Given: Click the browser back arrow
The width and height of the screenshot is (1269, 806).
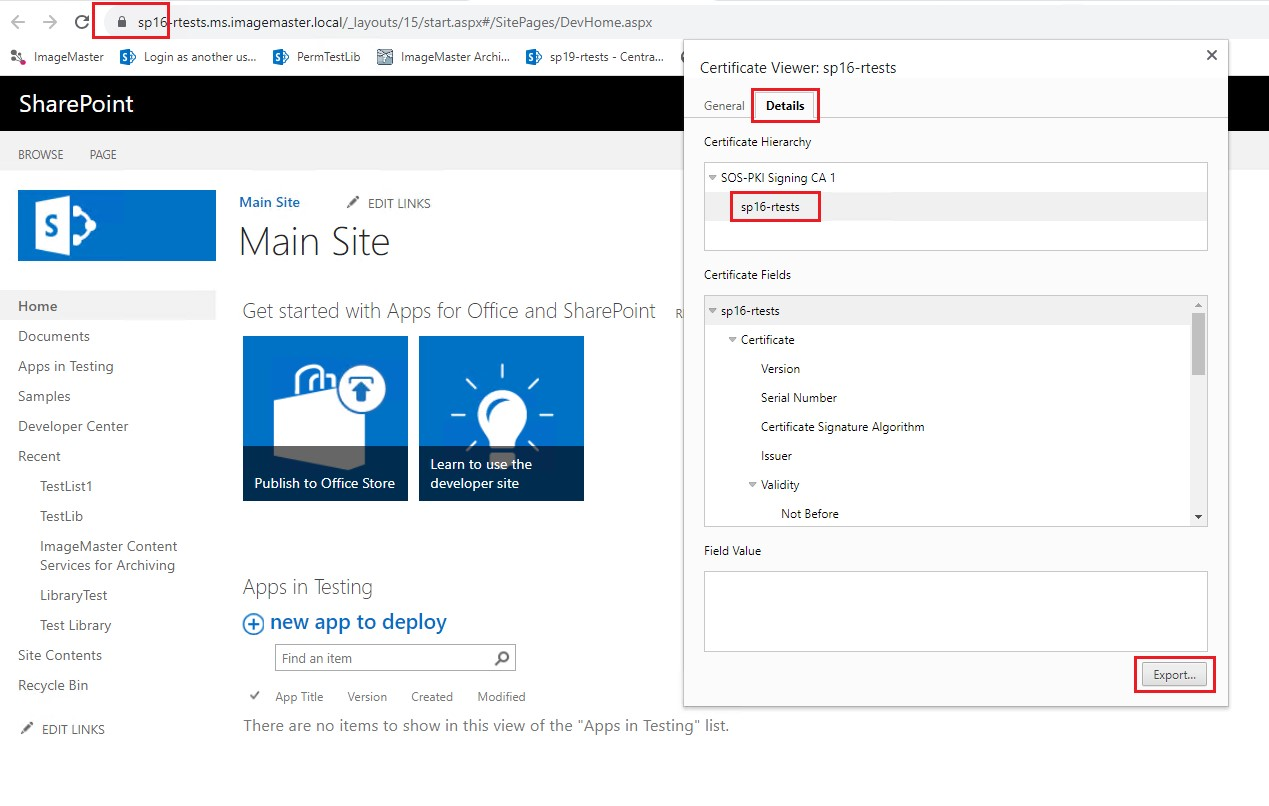Looking at the screenshot, I should pos(20,21).
